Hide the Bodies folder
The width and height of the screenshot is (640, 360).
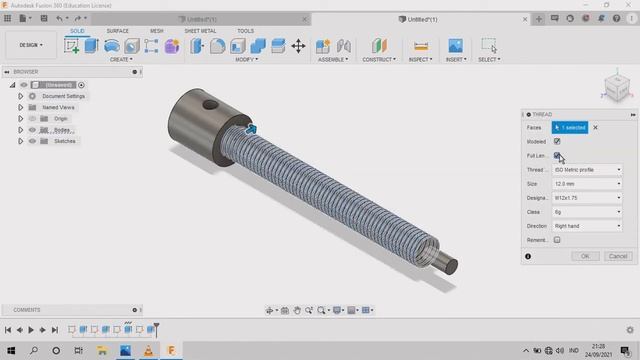pyautogui.click(x=32, y=130)
